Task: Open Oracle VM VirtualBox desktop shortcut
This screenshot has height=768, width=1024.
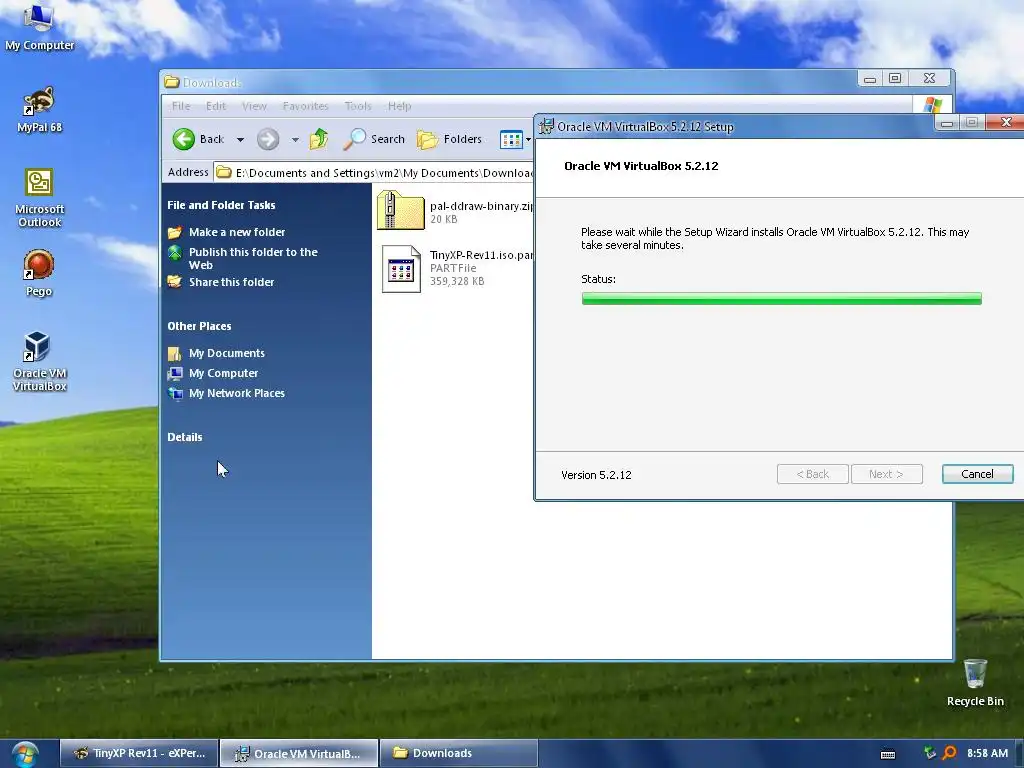Action: tap(39, 361)
